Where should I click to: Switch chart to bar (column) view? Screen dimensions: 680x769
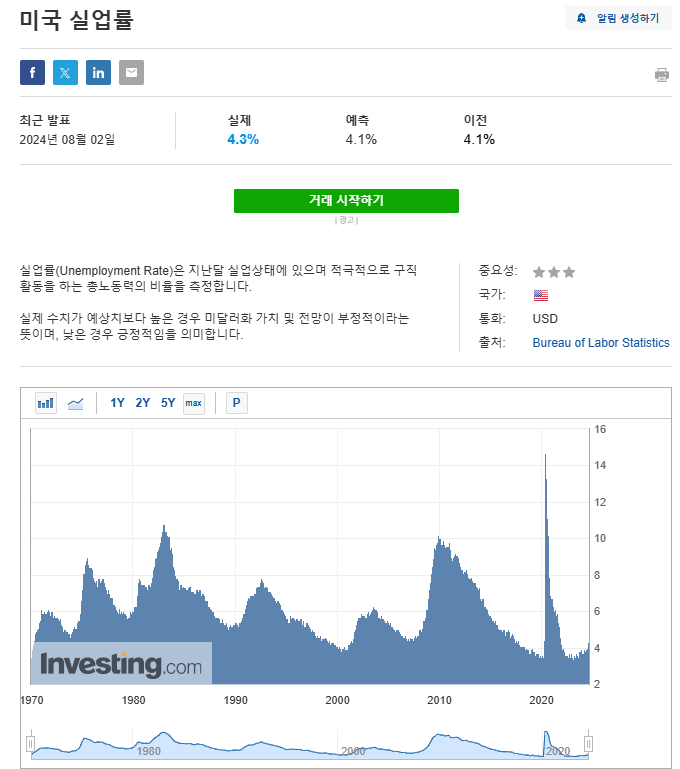tap(46, 403)
